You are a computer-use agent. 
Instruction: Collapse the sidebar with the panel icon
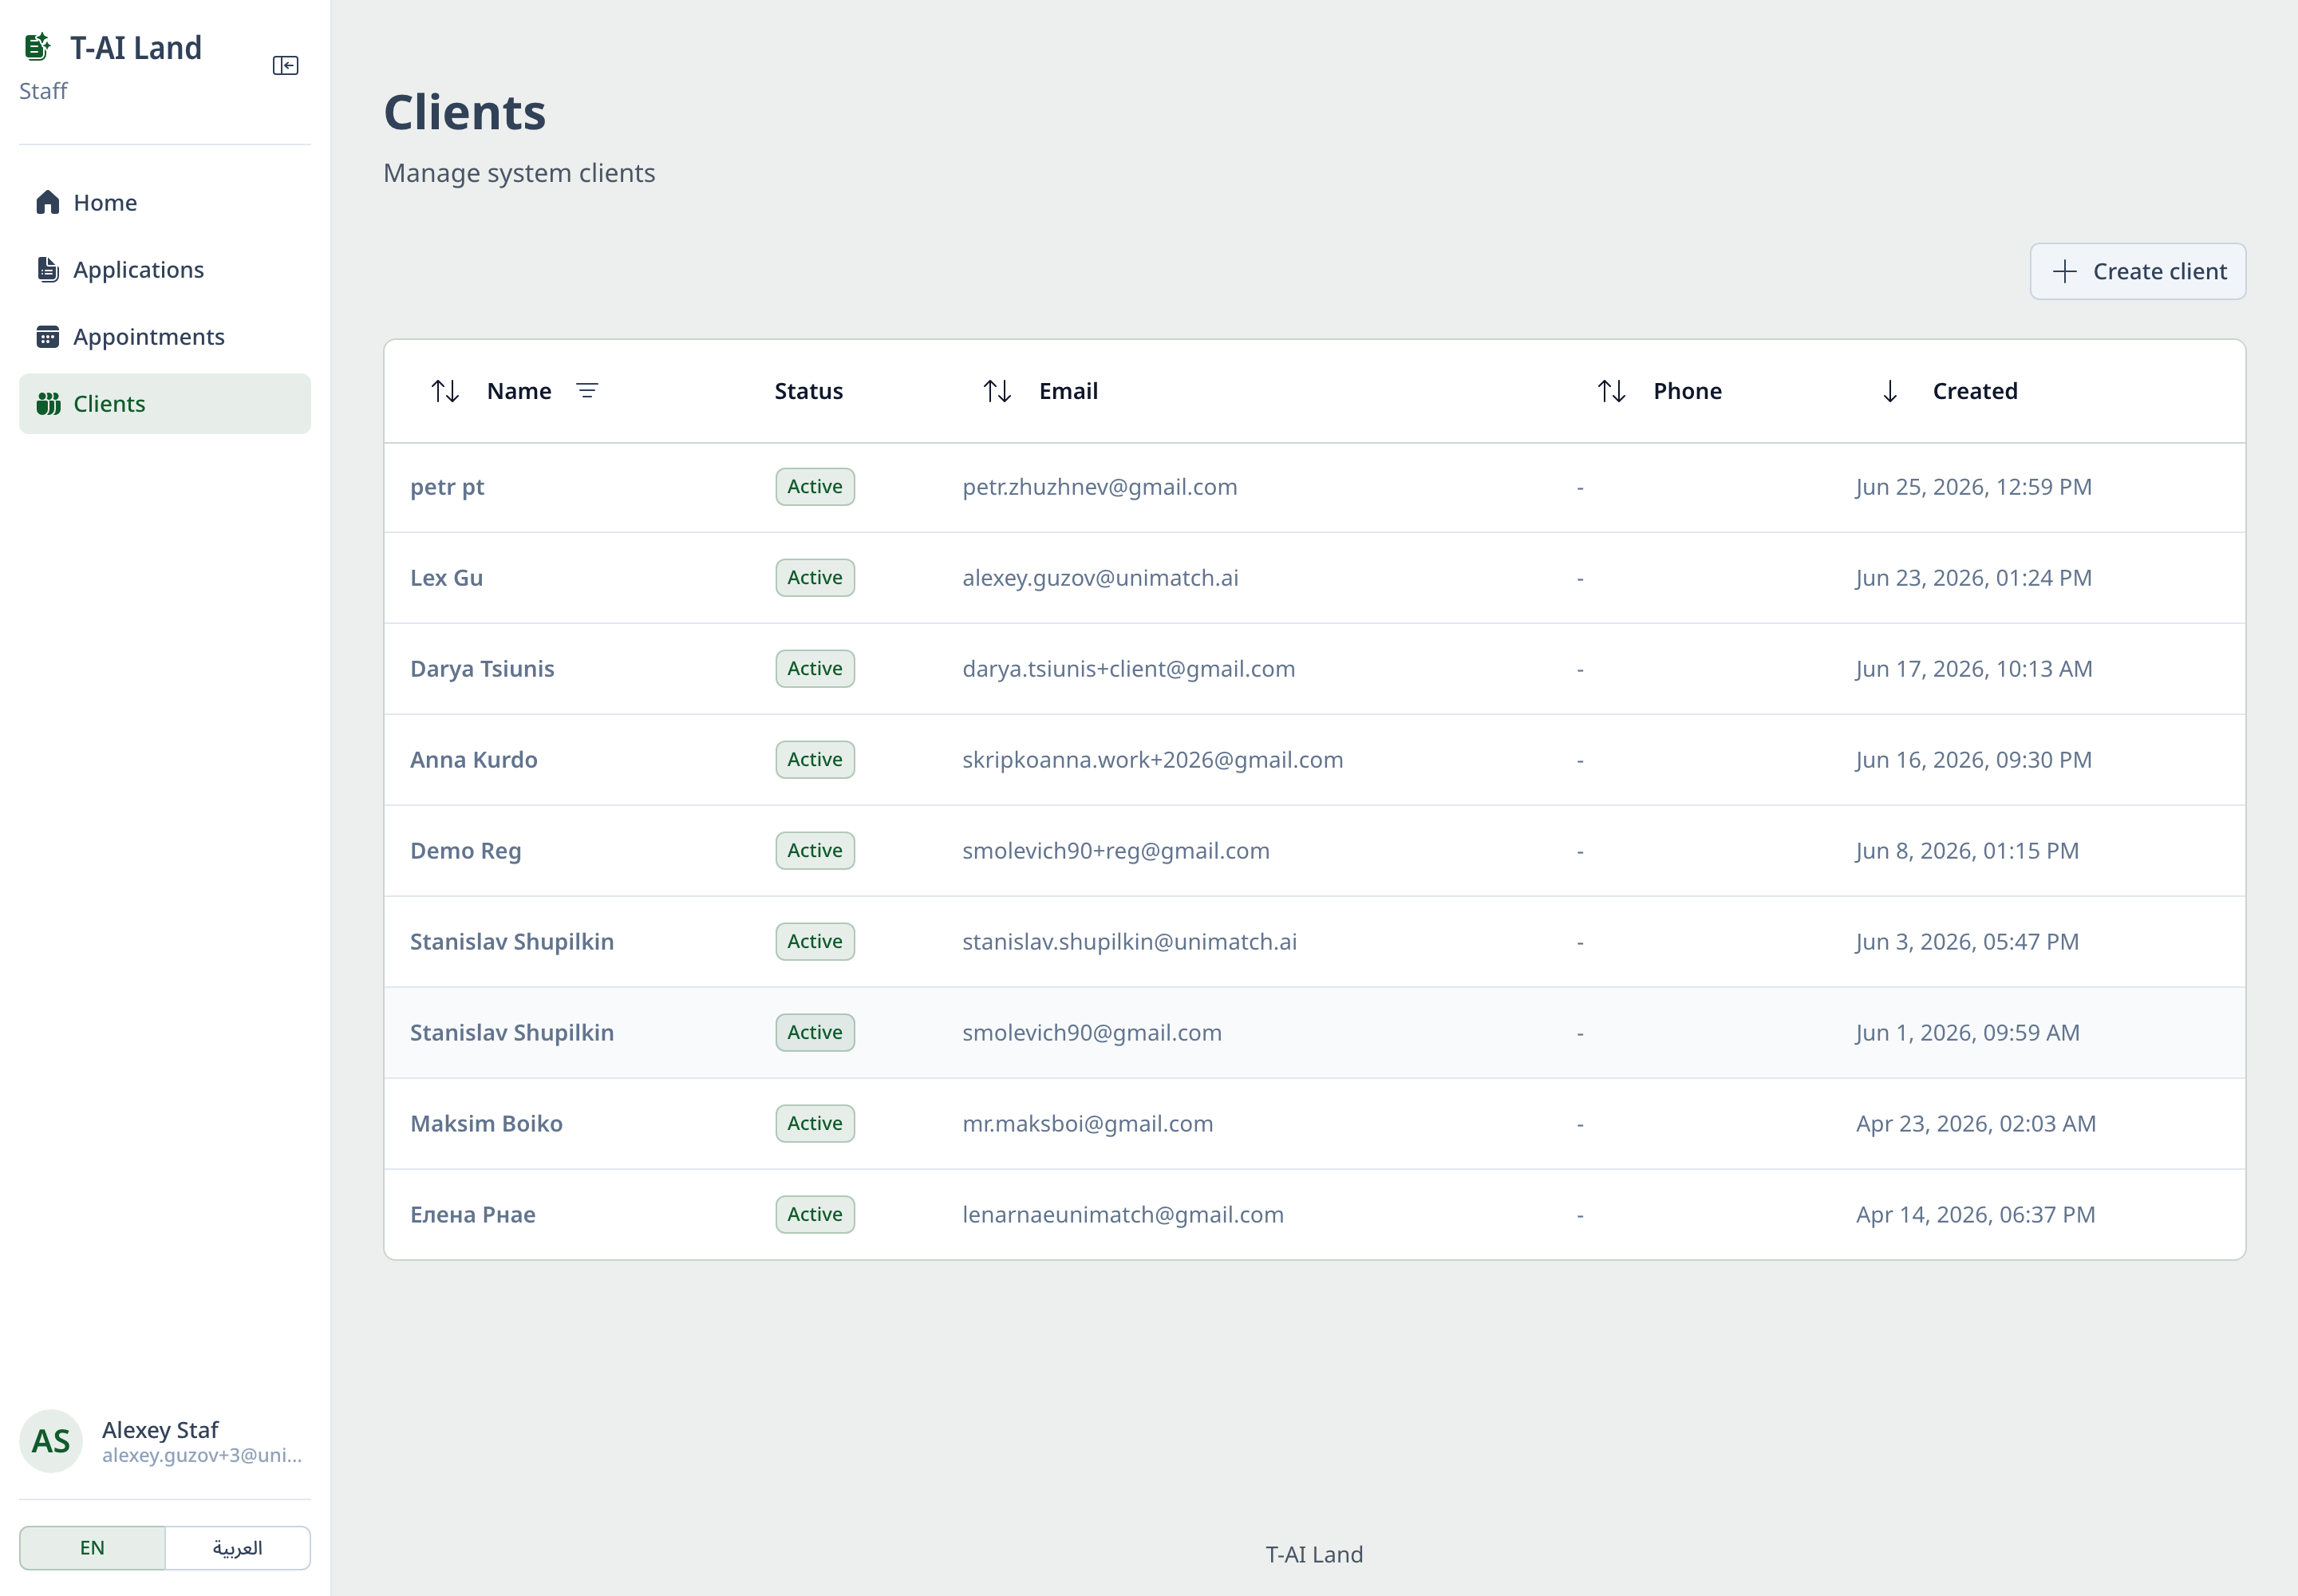pyautogui.click(x=285, y=66)
